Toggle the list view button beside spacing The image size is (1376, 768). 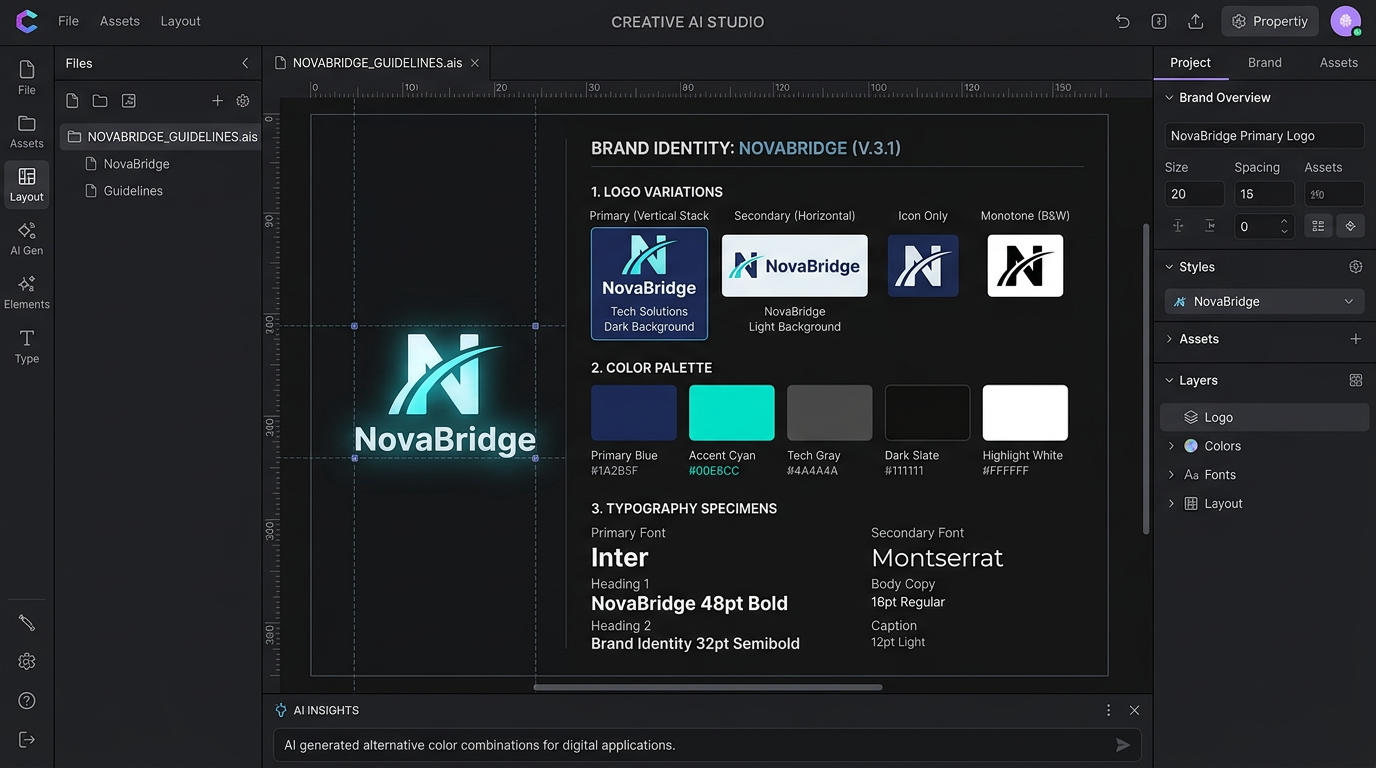click(1318, 226)
